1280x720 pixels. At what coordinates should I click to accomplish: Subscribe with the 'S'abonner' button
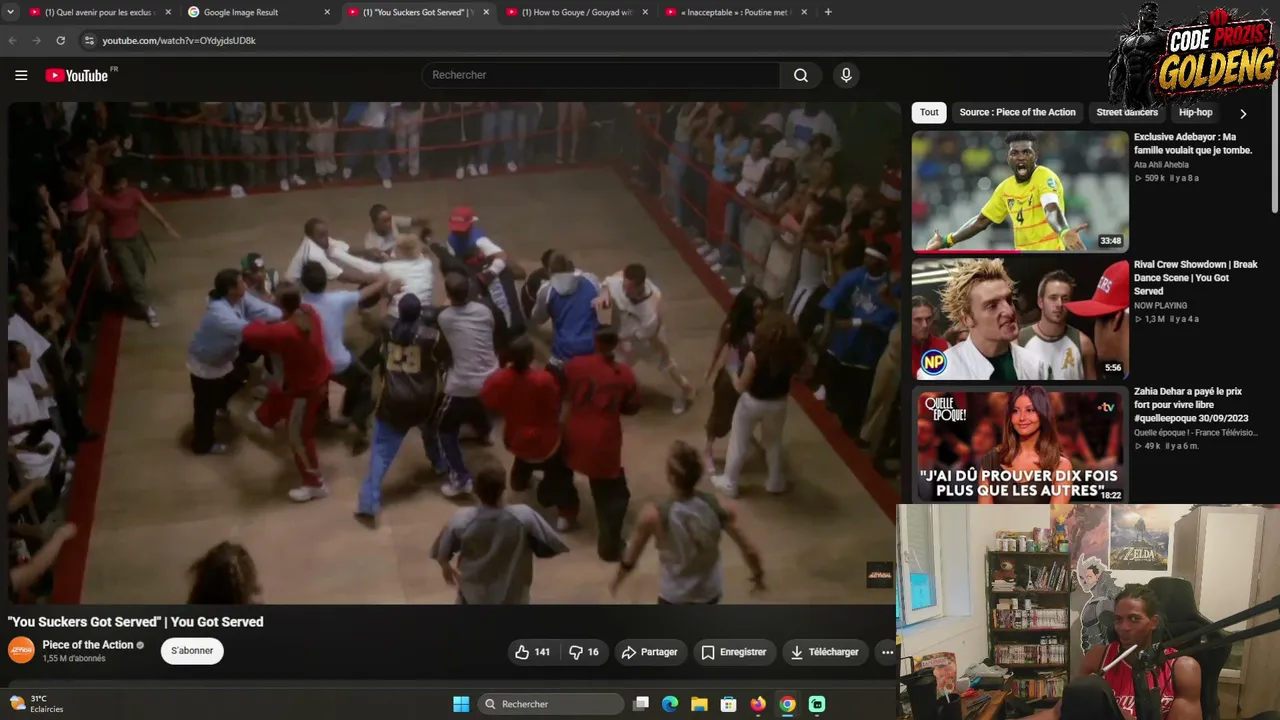(192, 651)
